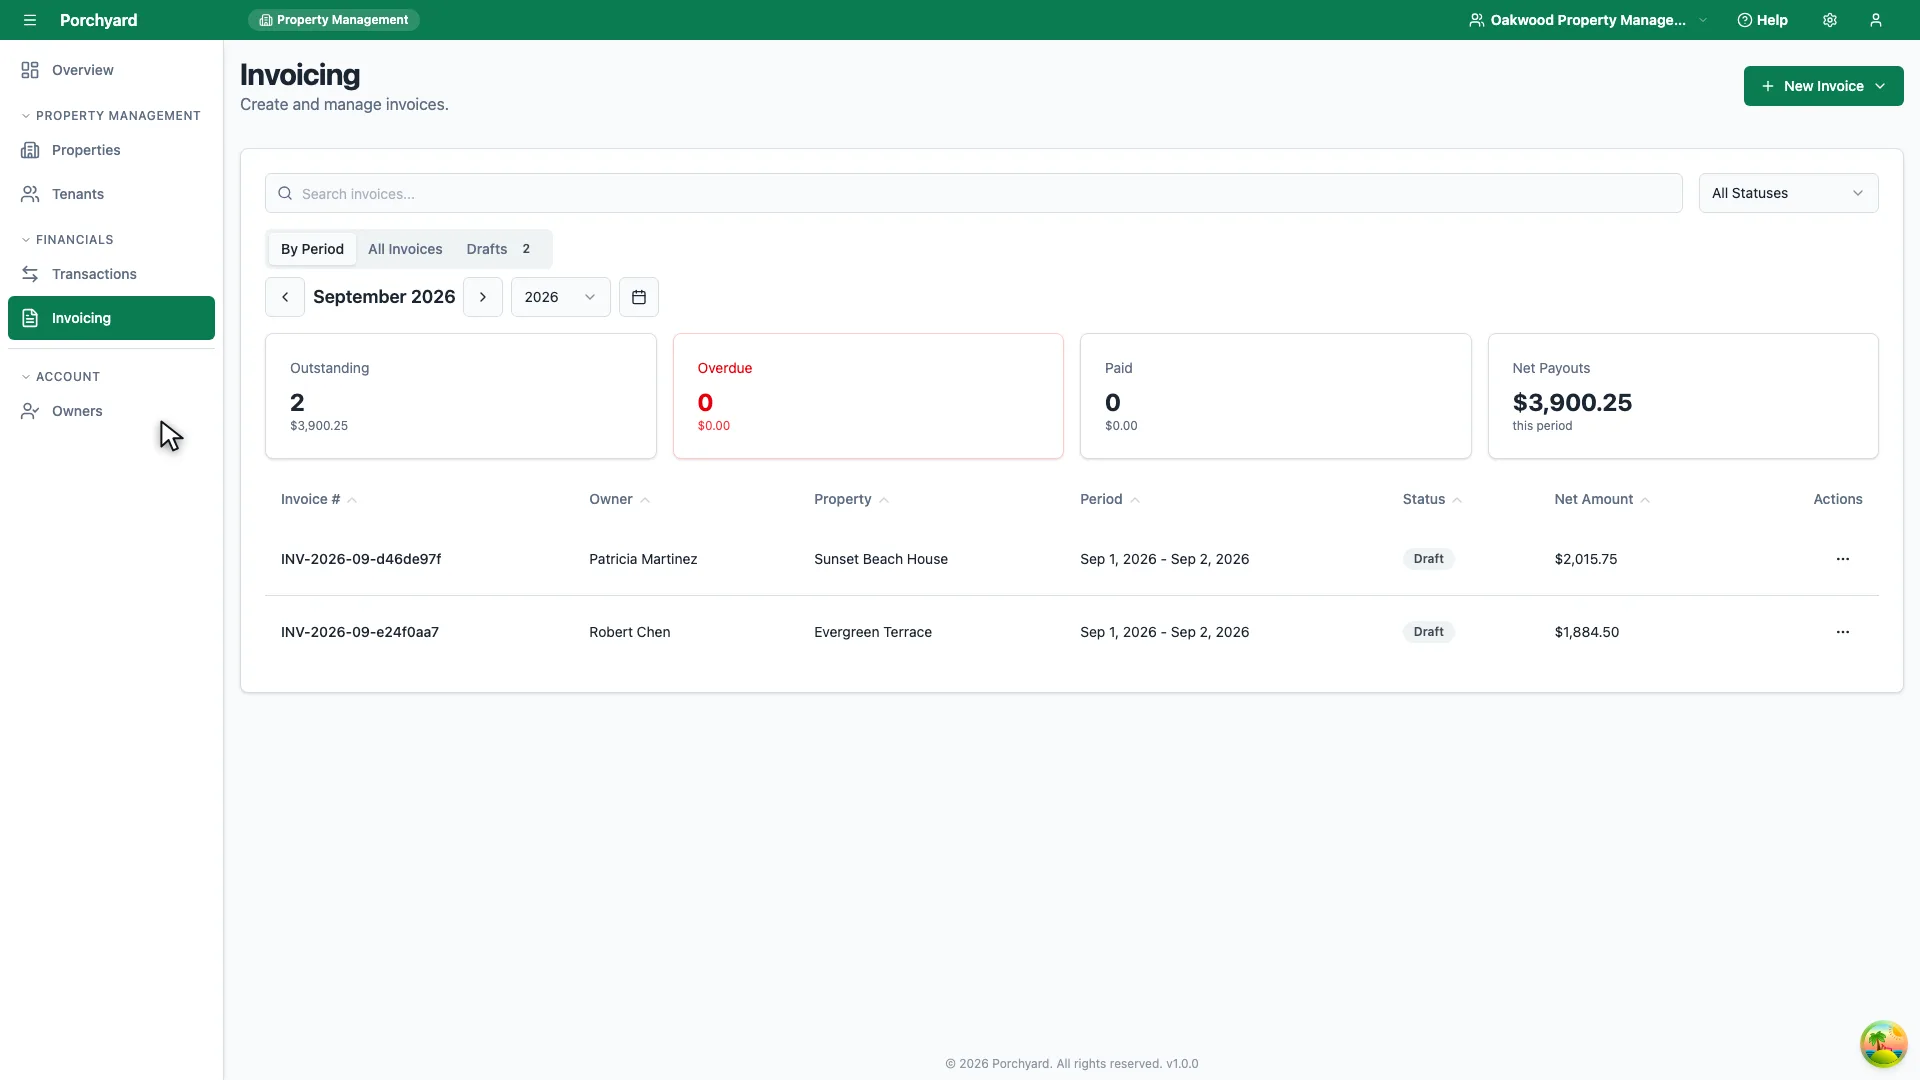Open Owners in sidebar
This screenshot has width=1920, height=1080.
pos(111,411)
